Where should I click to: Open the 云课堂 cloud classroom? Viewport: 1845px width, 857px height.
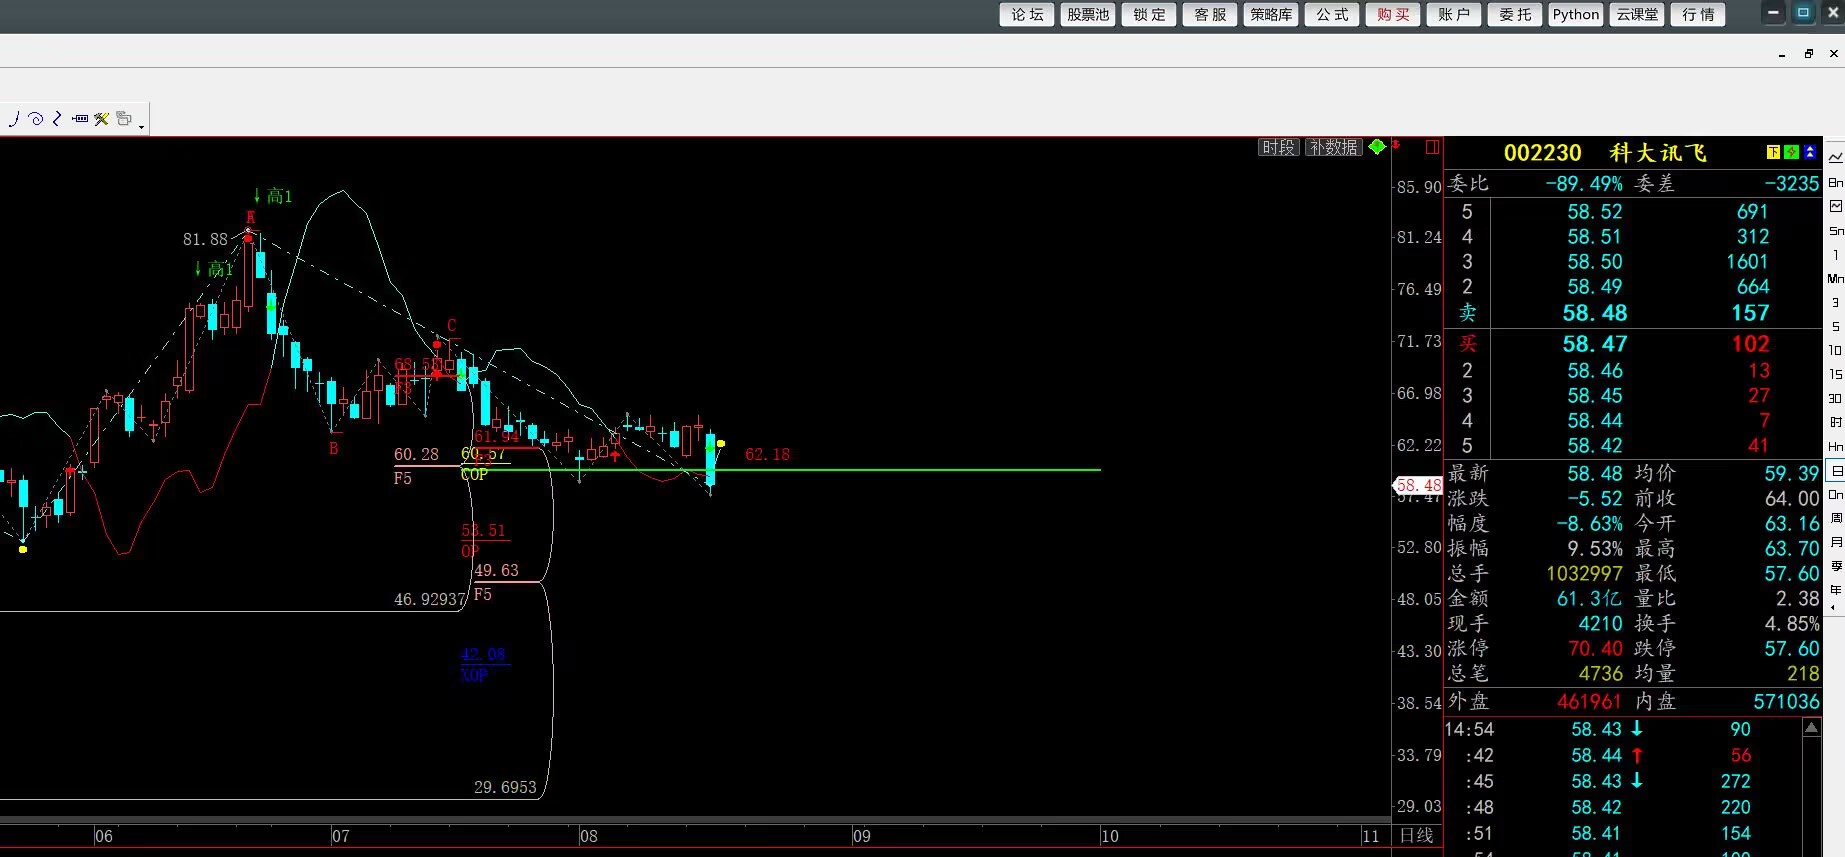[1637, 14]
